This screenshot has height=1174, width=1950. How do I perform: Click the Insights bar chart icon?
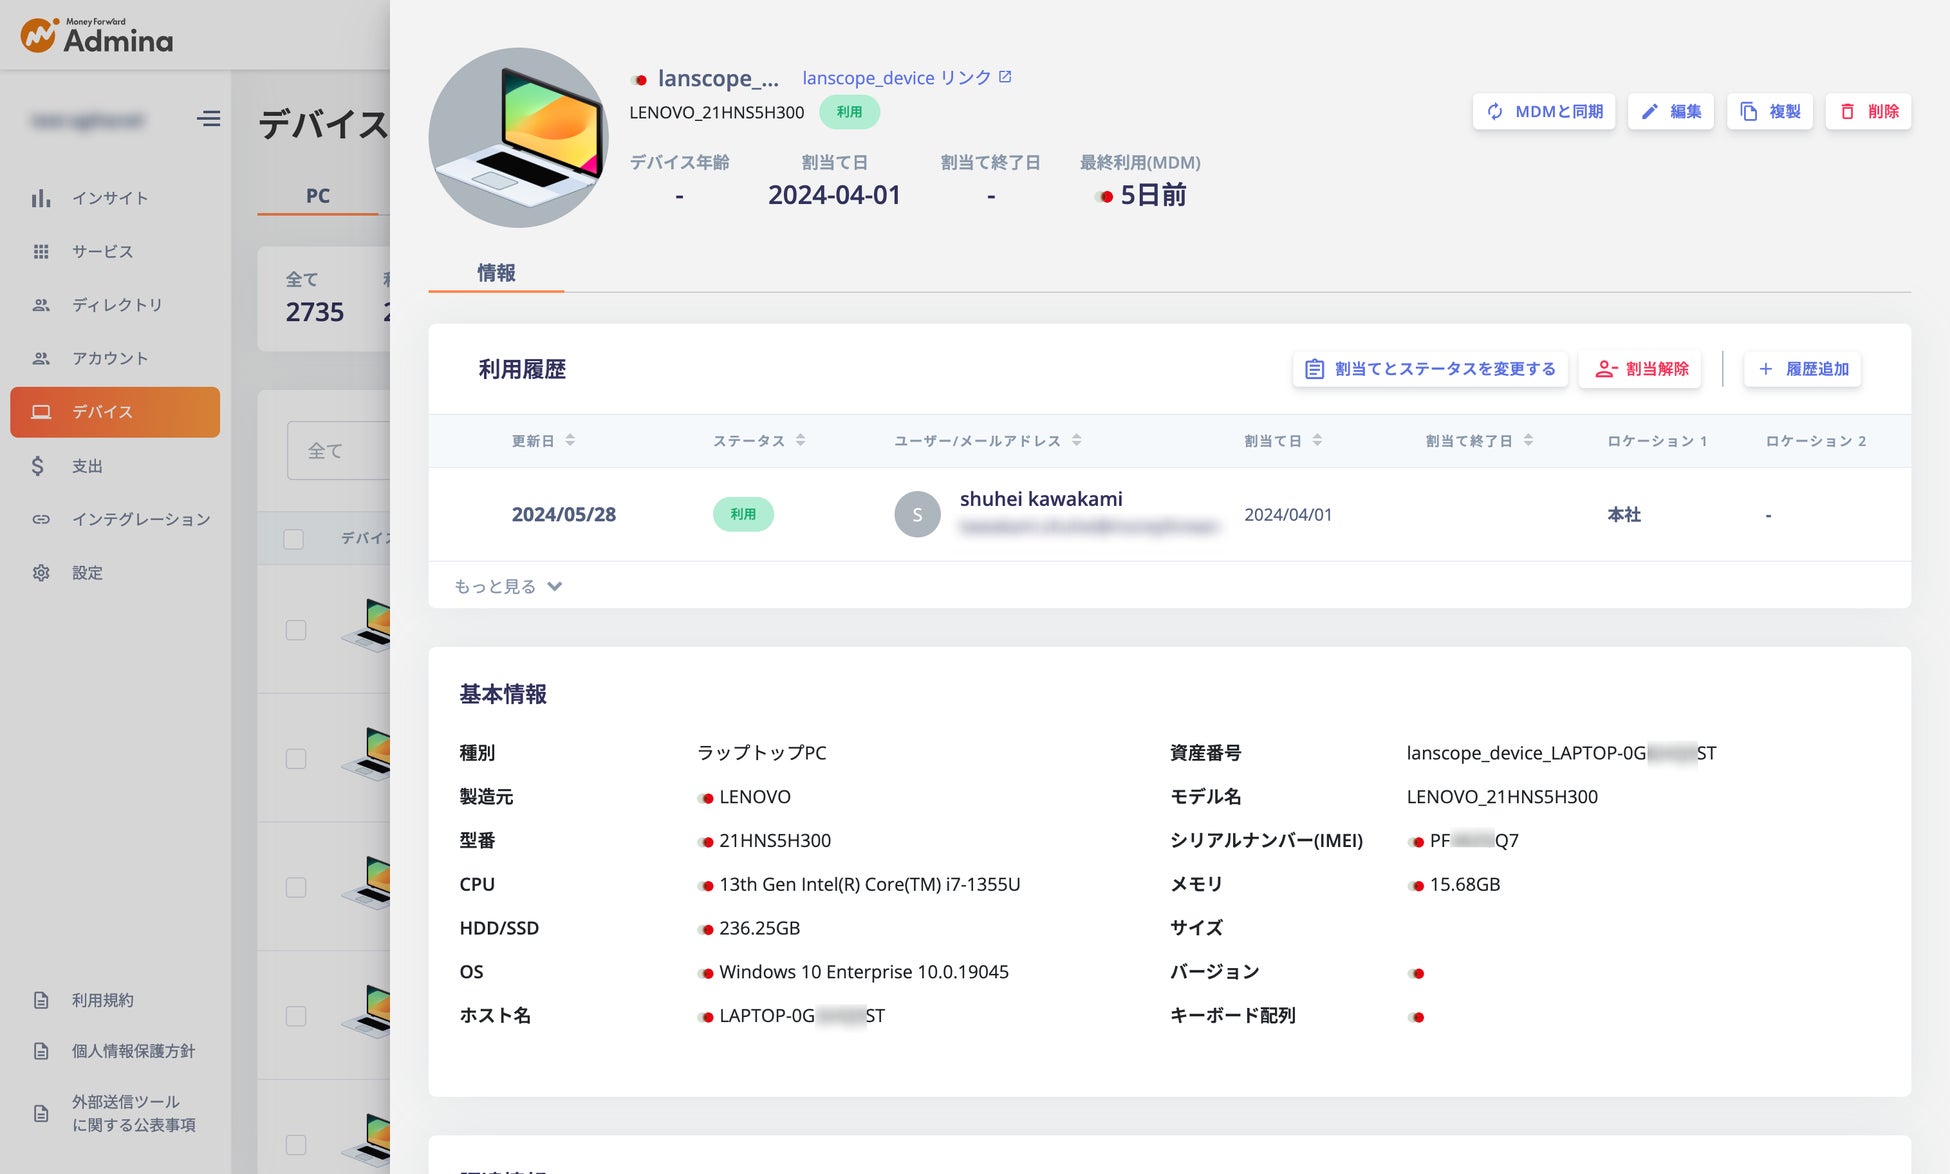pos(41,198)
